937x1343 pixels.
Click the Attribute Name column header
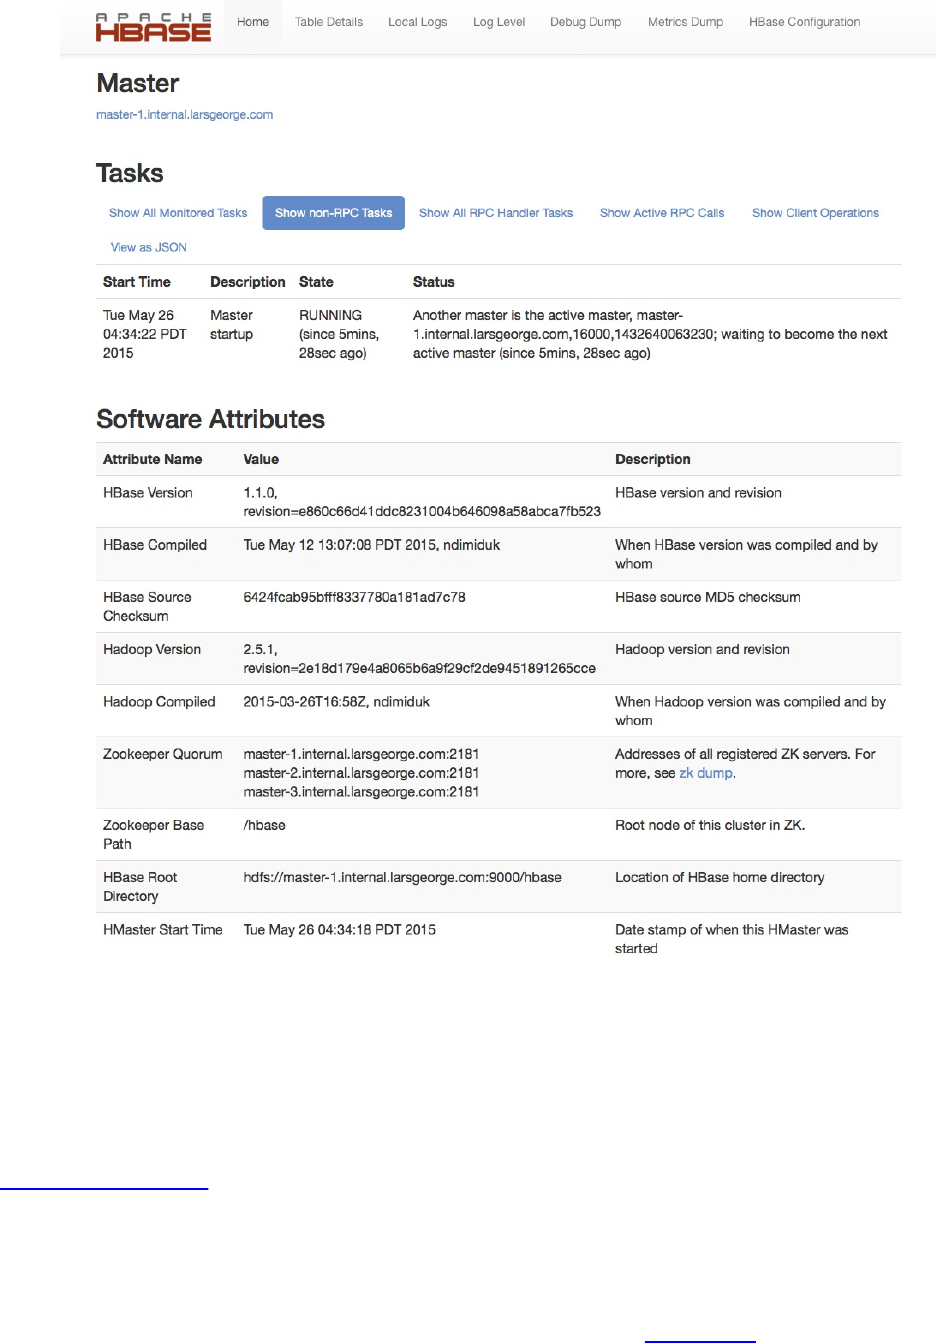(x=153, y=459)
